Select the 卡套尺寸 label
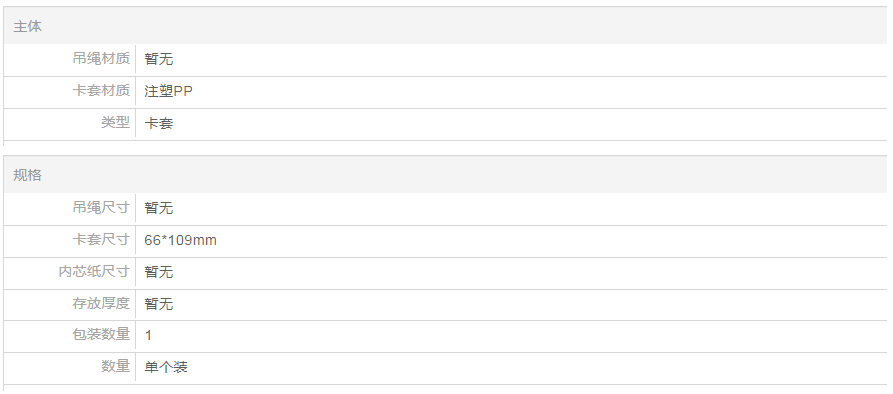Screen dimensions: 893x394 (101, 239)
